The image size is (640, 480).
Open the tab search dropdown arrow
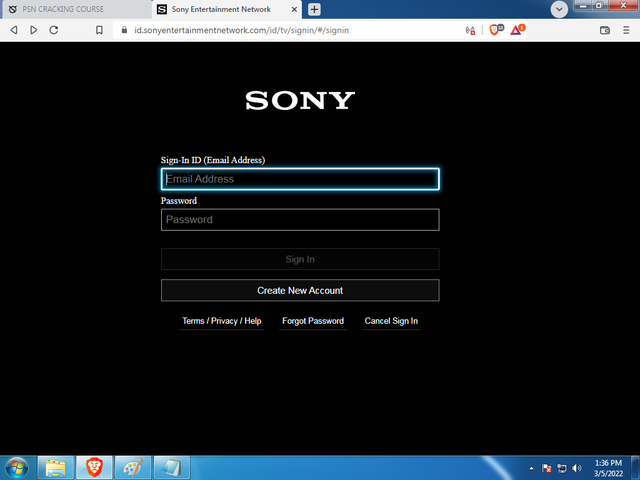[x=559, y=9]
